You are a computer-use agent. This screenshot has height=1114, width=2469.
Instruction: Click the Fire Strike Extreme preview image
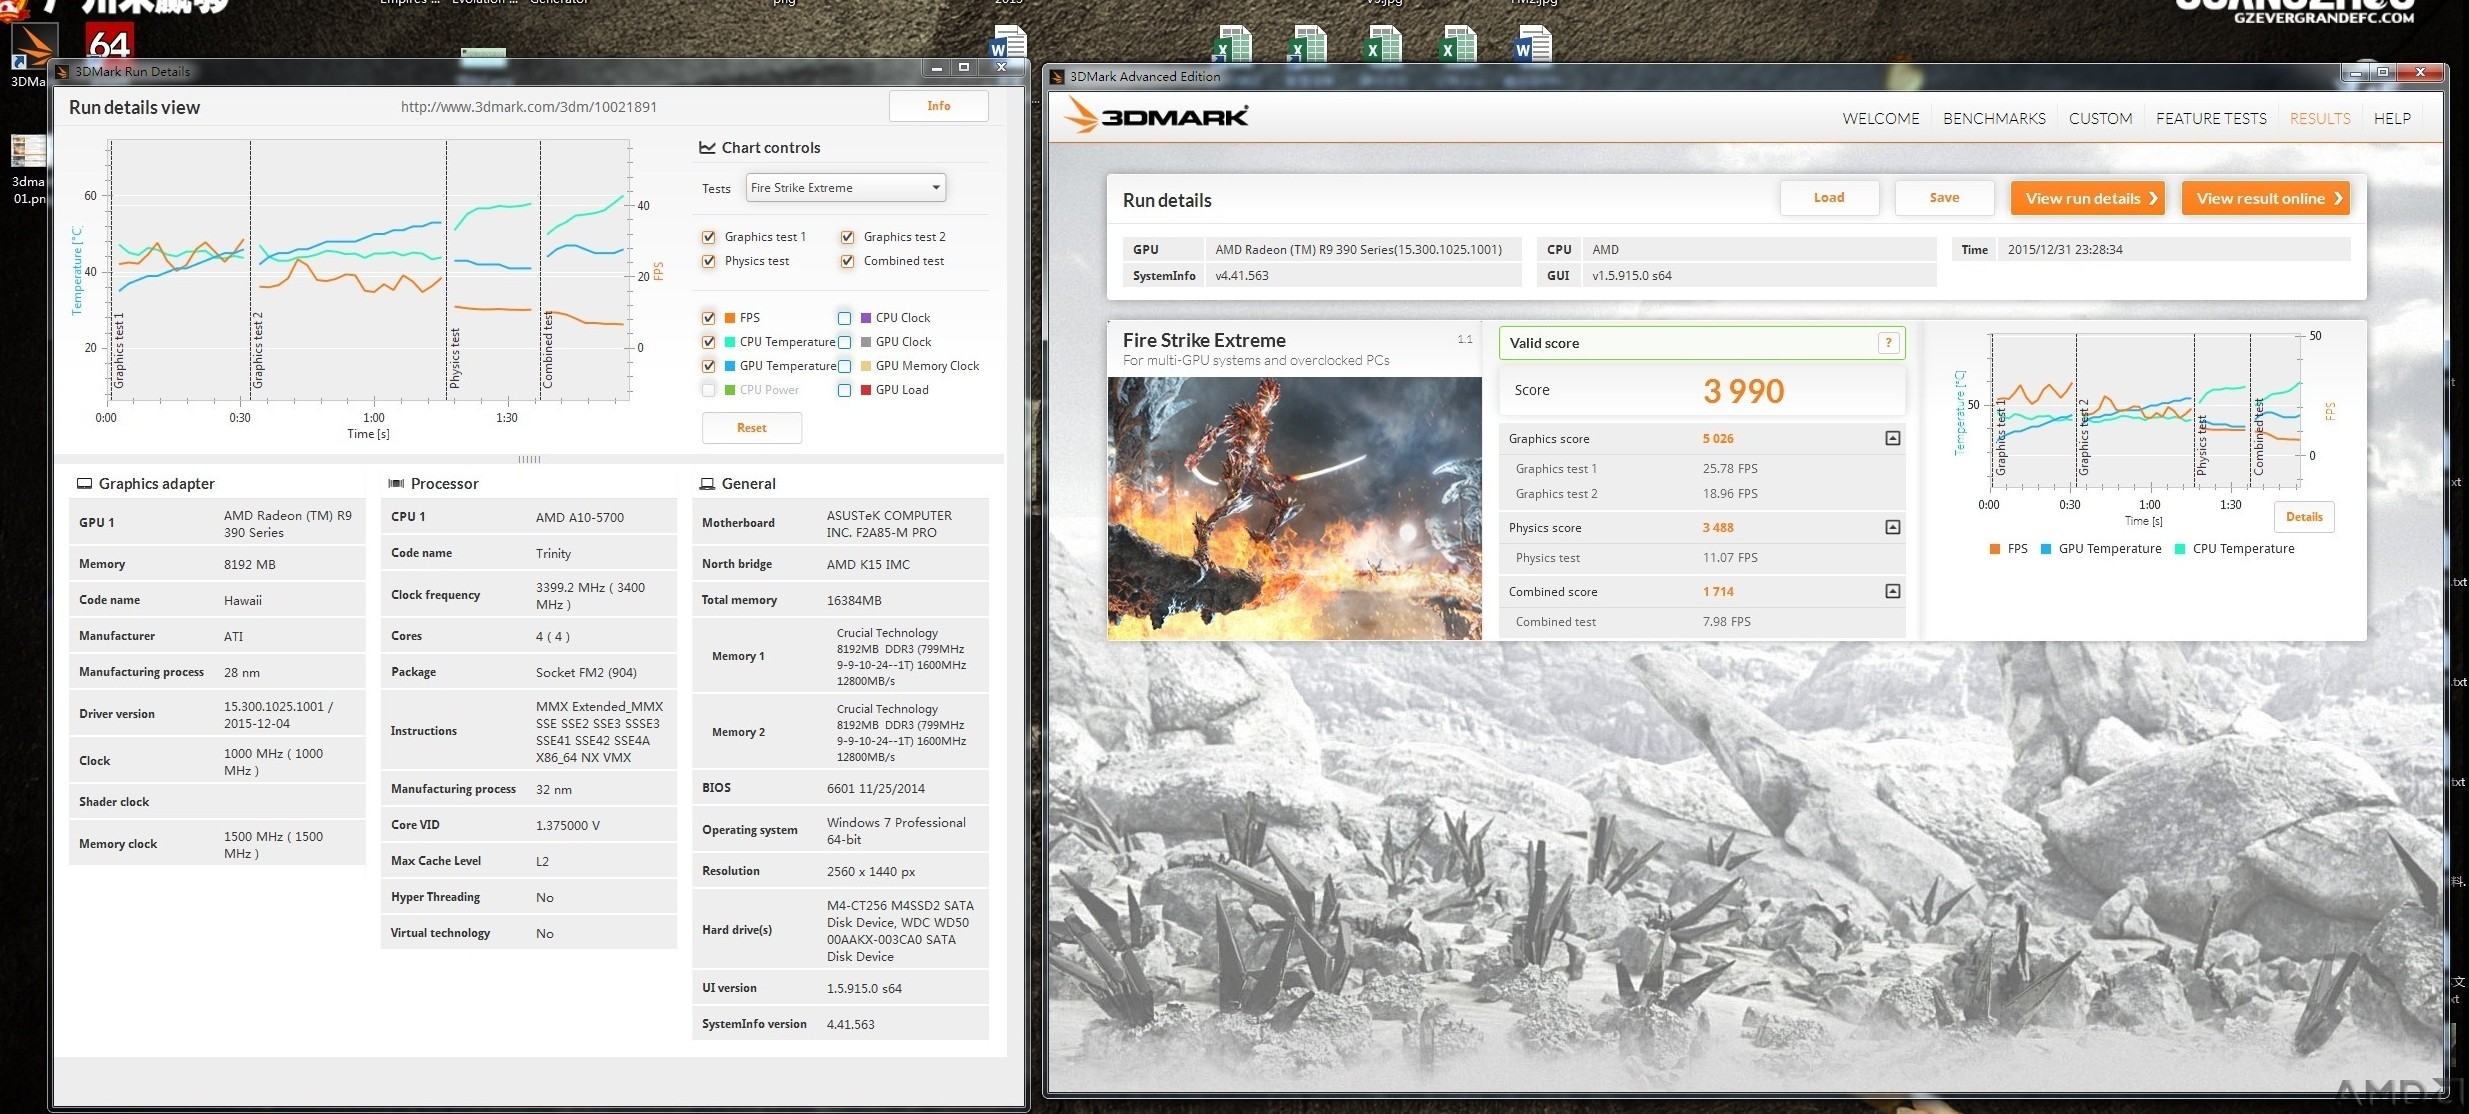(1294, 508)
